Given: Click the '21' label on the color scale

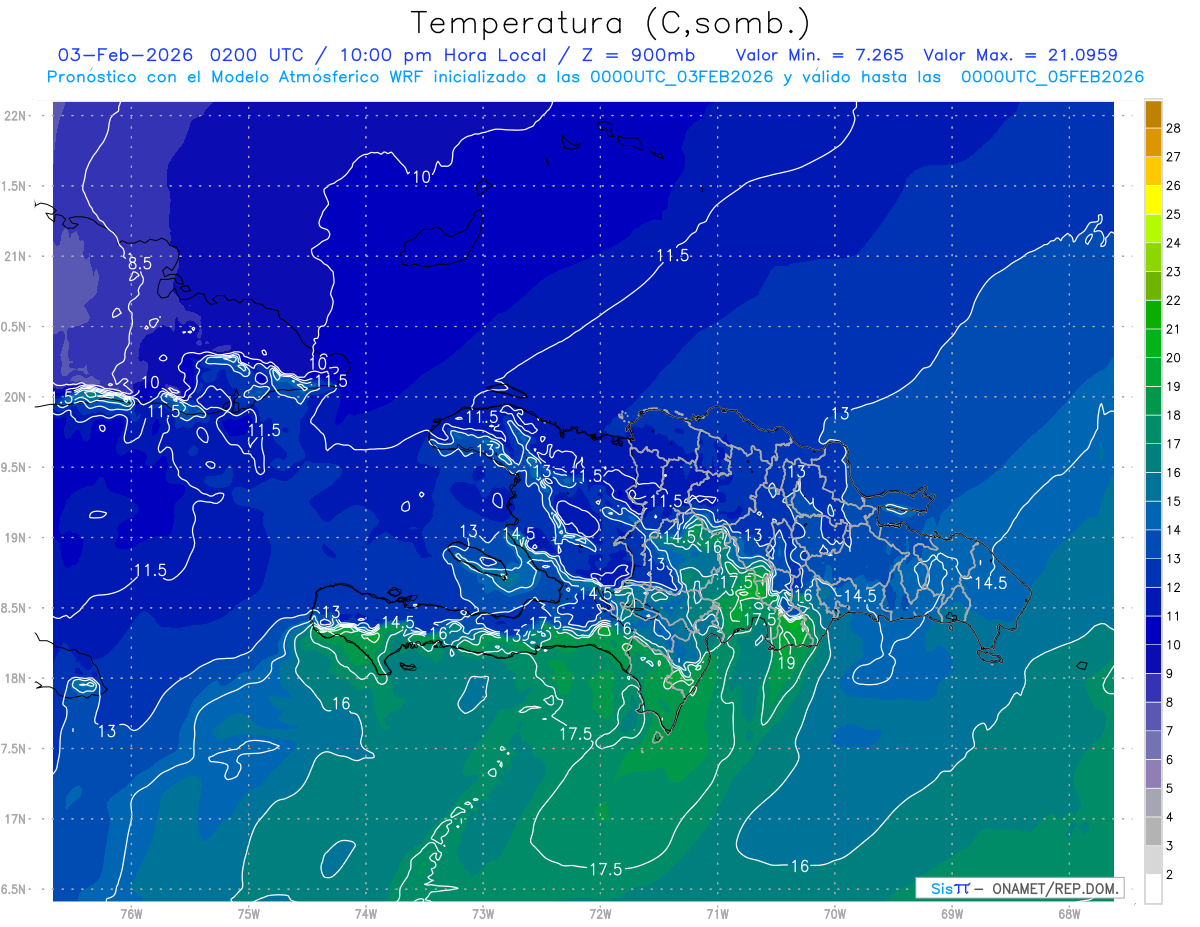Looking at the screenshot, I should pyautogui.click(x=1174, y=329).
